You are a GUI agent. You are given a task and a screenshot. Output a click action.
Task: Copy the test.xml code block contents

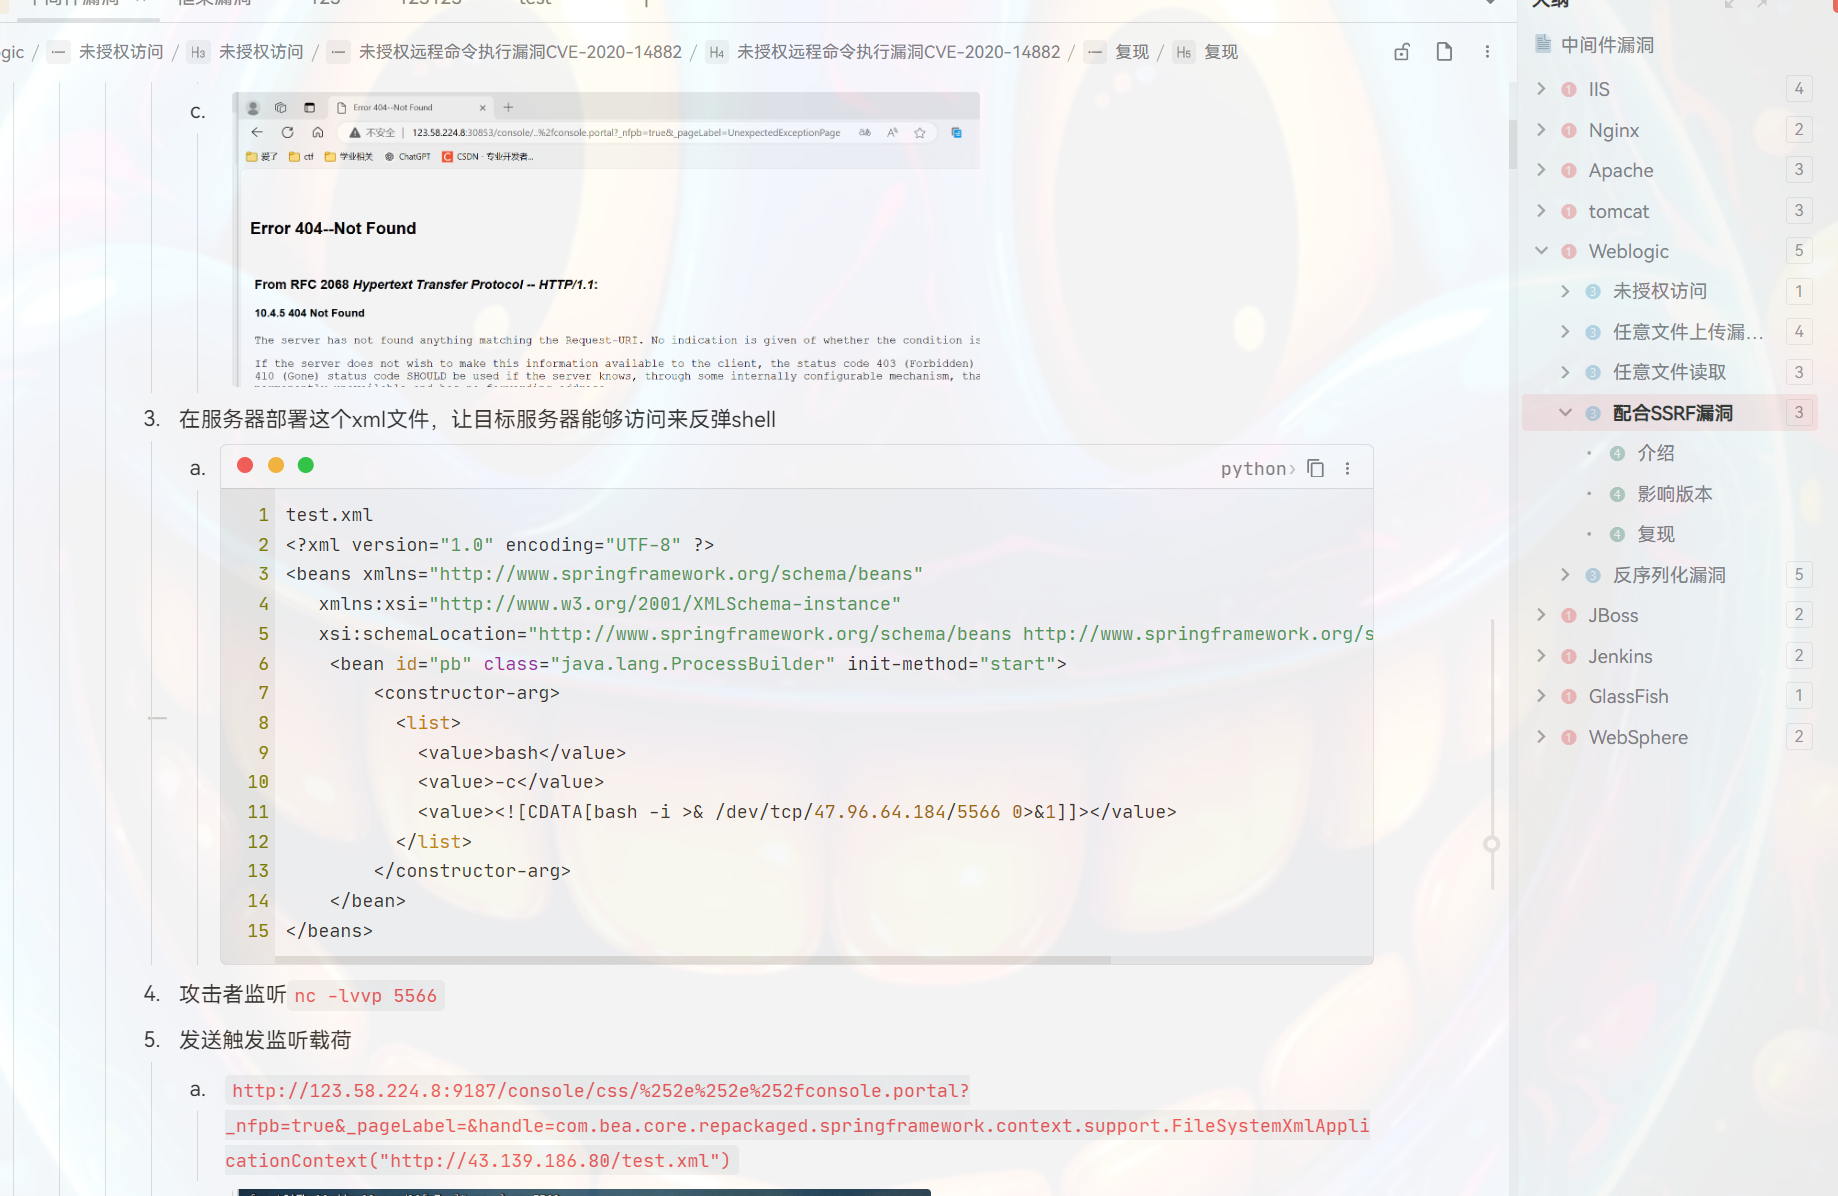pos(1316,469)
